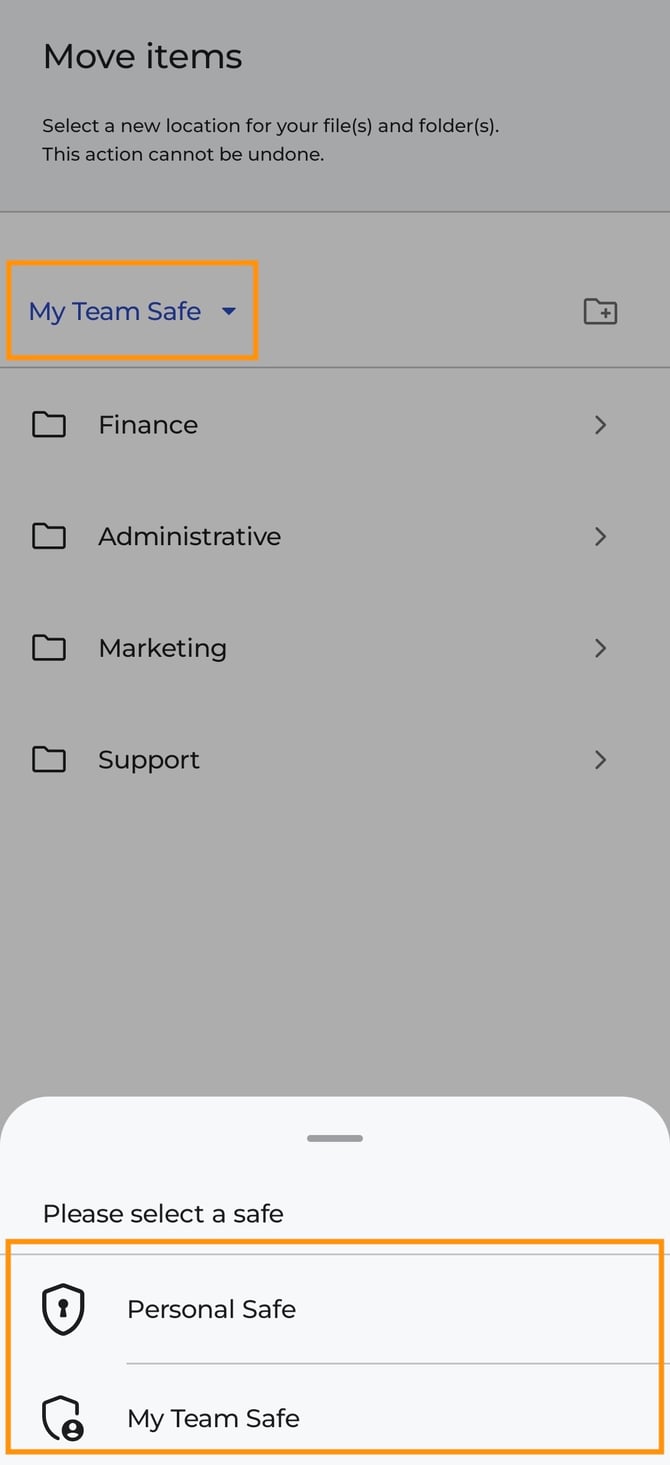
Task: Open the Administrative folder entry
Action: click(x=189, y=536)
